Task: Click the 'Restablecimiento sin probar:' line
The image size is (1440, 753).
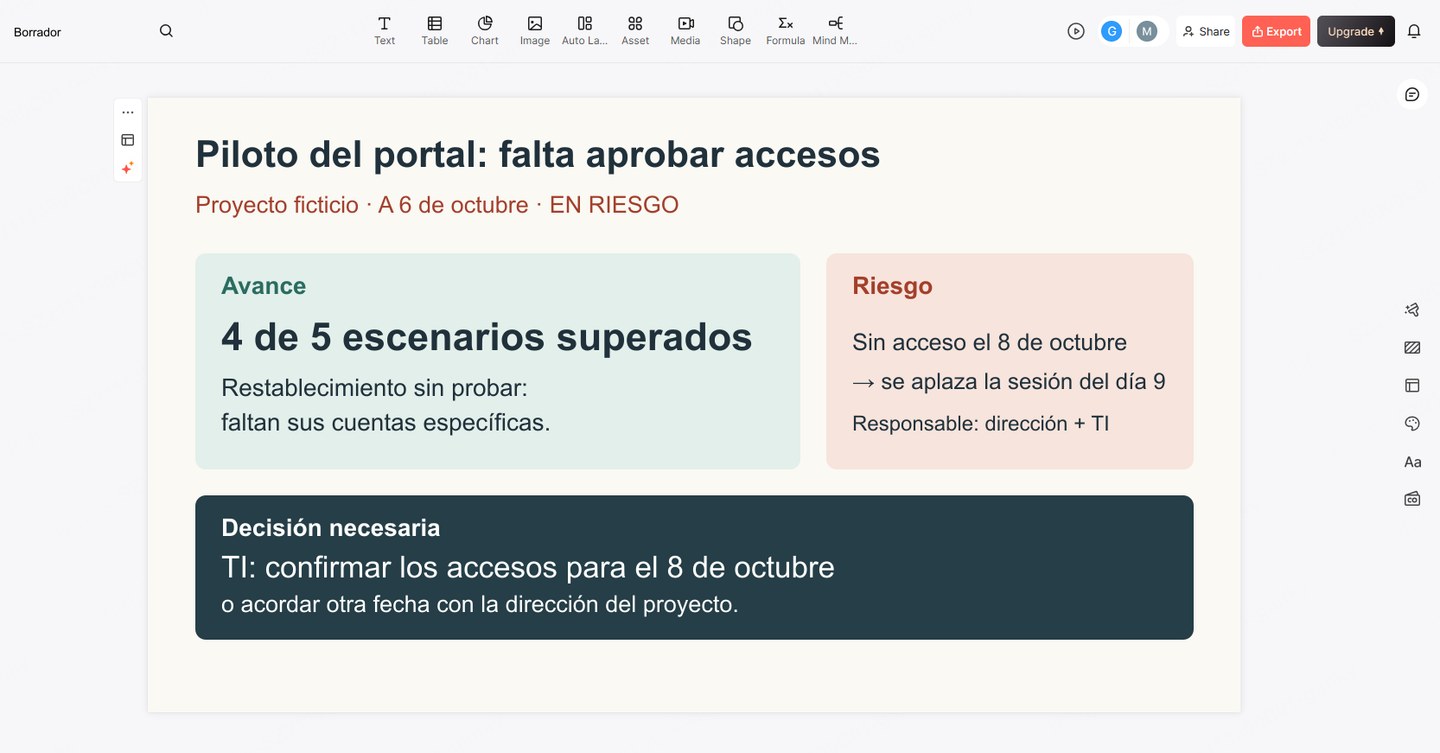Action: tap(374, 388)
